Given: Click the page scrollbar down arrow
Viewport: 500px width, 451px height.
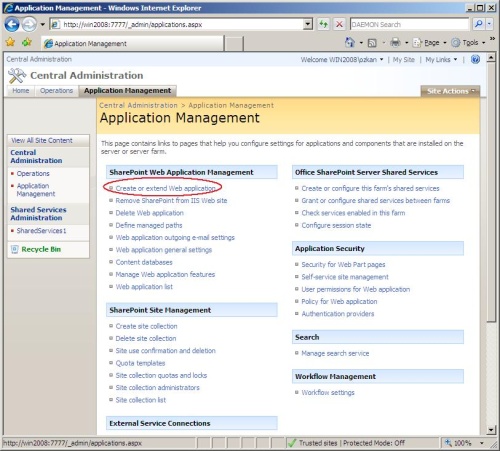Looking at the screenshot, I should (491, 430).
